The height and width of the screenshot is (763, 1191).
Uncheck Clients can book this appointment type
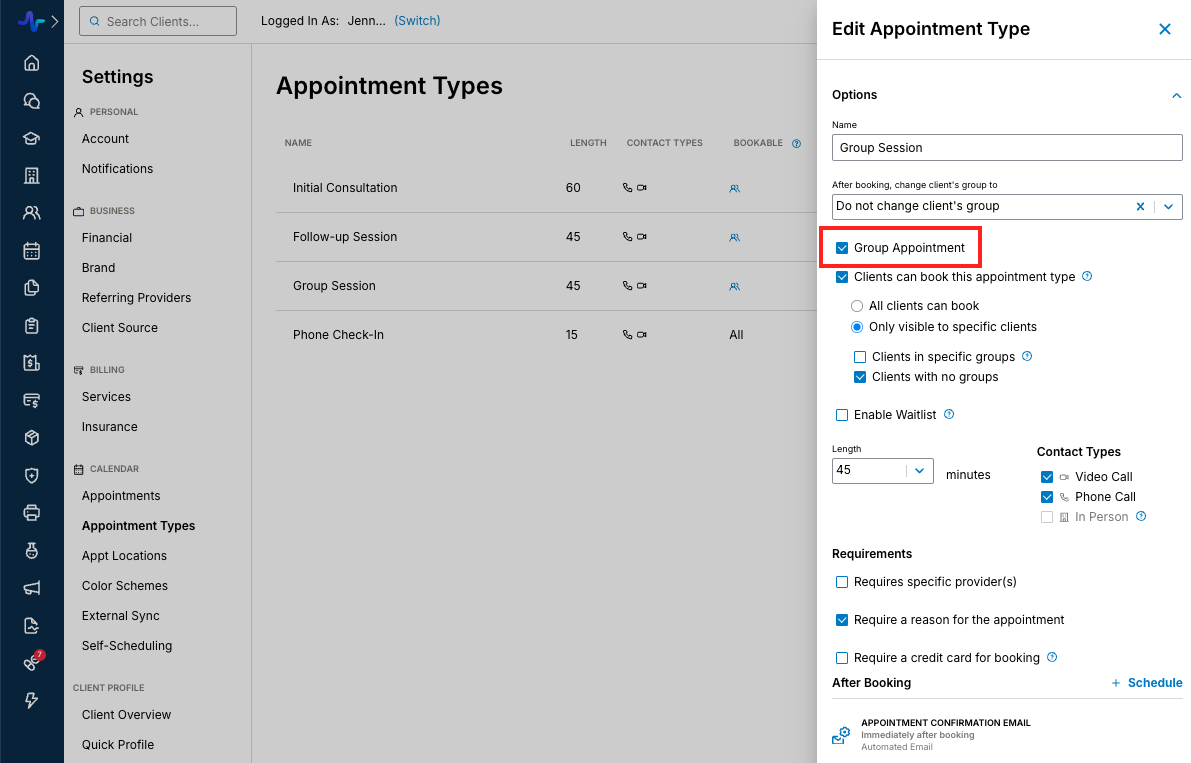click(x=842, y=277)
